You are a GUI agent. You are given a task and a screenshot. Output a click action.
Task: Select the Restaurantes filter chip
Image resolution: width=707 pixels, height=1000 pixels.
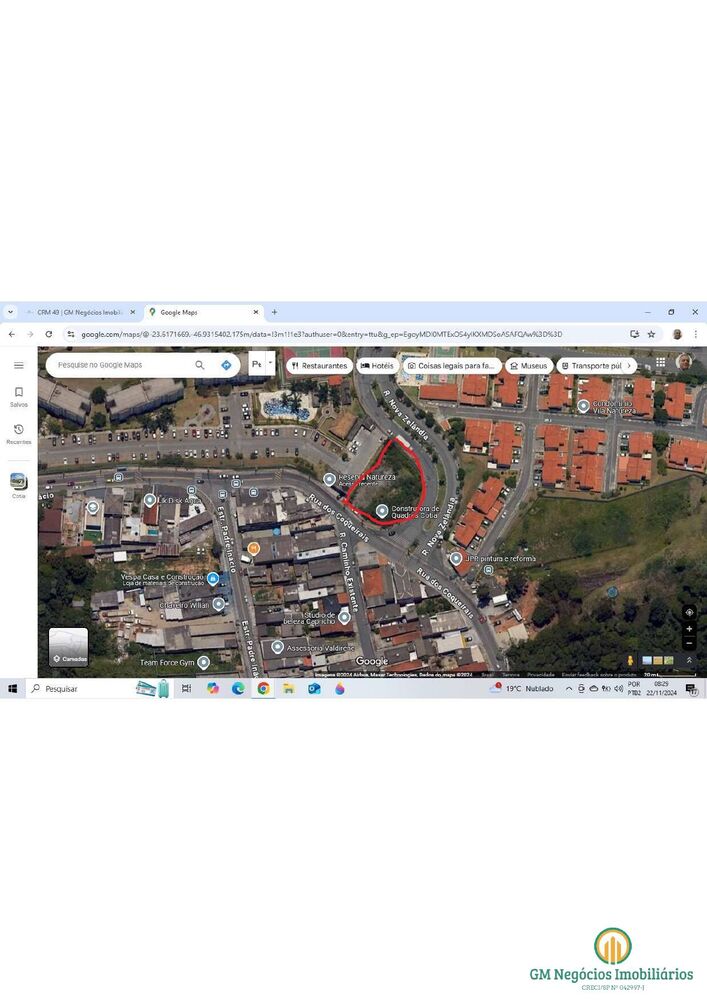click(x=319, y=365)
